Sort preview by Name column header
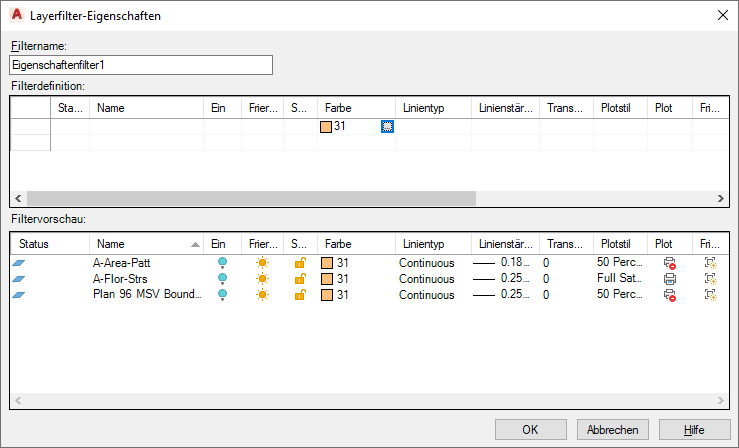 147,244
